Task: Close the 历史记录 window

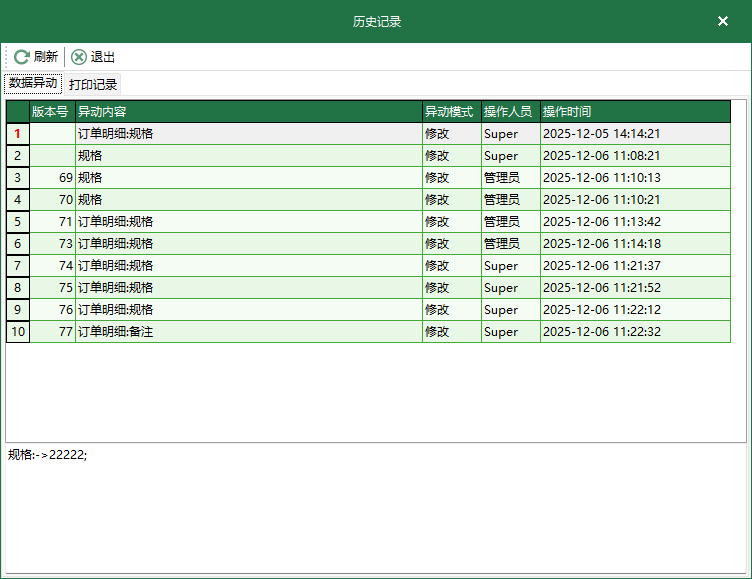Action: 723,21
